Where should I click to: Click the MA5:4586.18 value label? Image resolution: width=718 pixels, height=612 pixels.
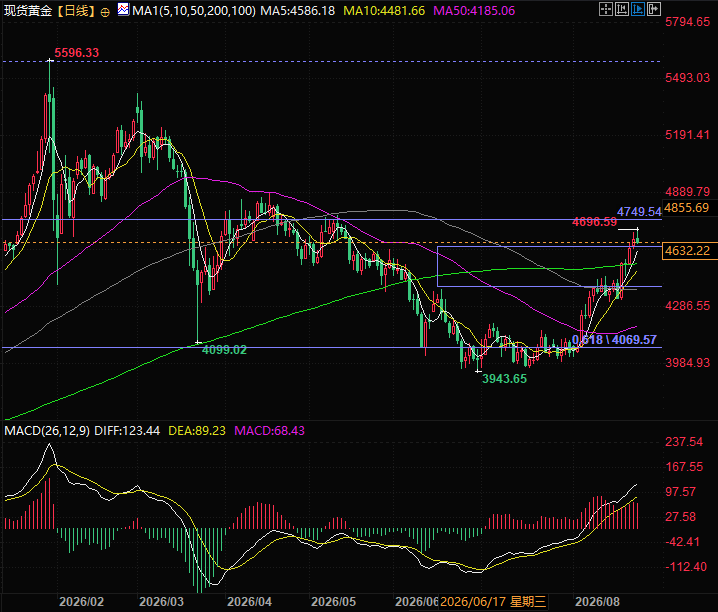click(x=298, y=11)
